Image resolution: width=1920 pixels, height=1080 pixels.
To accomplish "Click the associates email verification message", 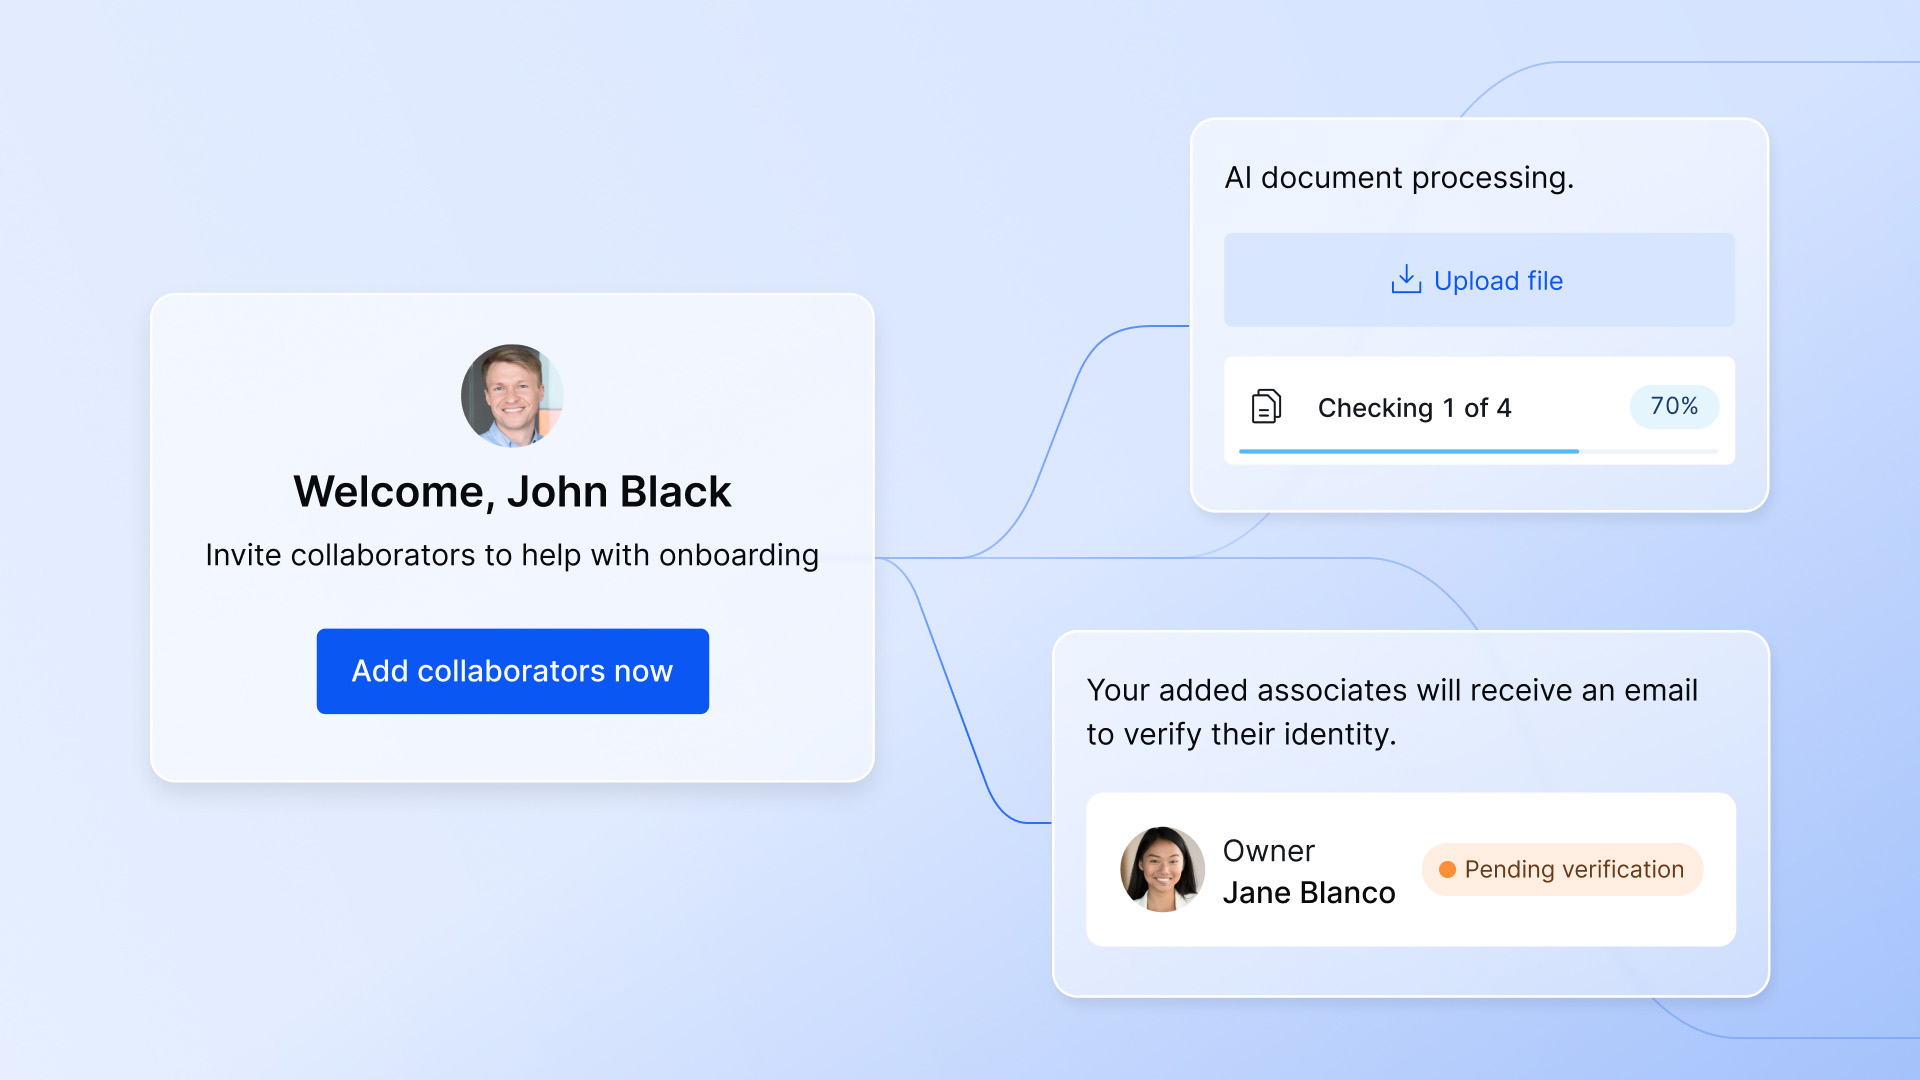I will click(1392, 712).
